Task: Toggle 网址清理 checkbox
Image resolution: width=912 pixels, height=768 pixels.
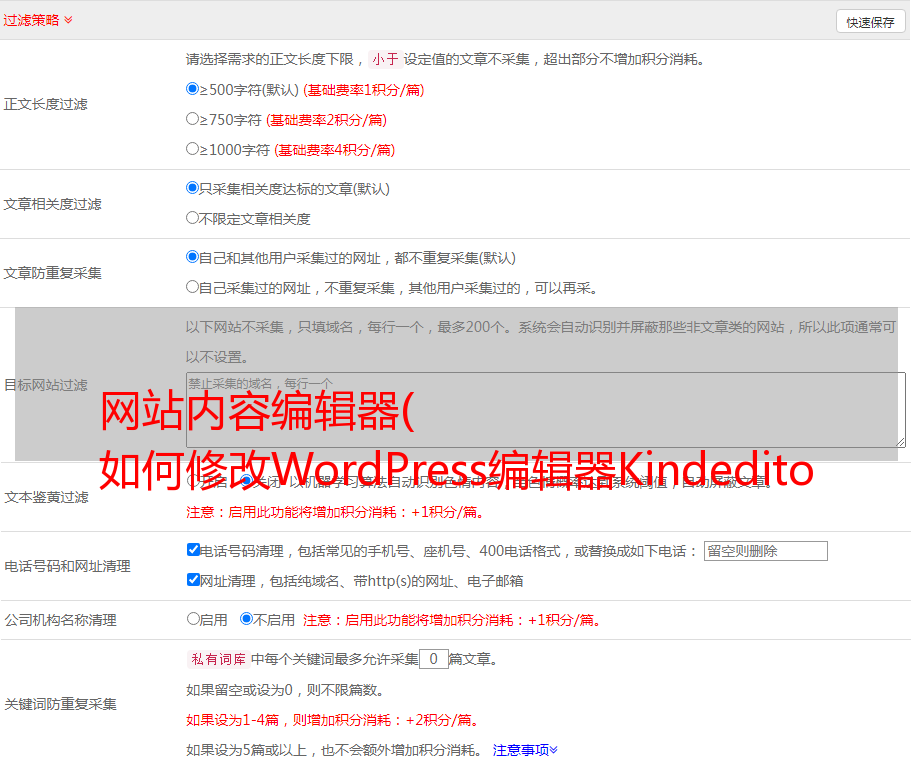Action: coord(193,580)
